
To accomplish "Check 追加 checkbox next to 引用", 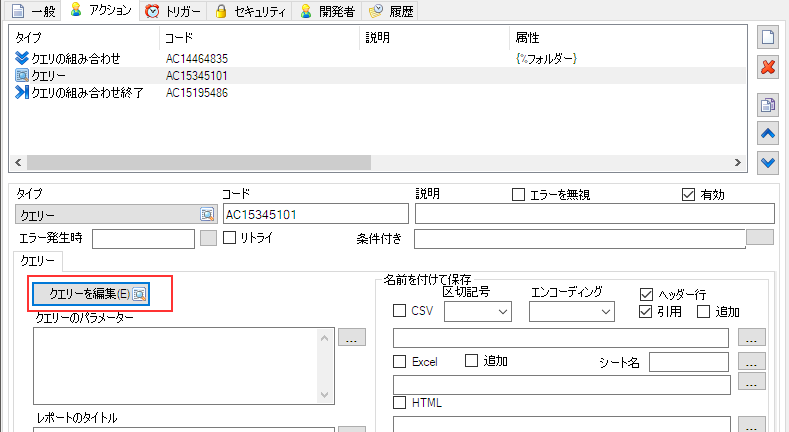I will coord(703,311).
